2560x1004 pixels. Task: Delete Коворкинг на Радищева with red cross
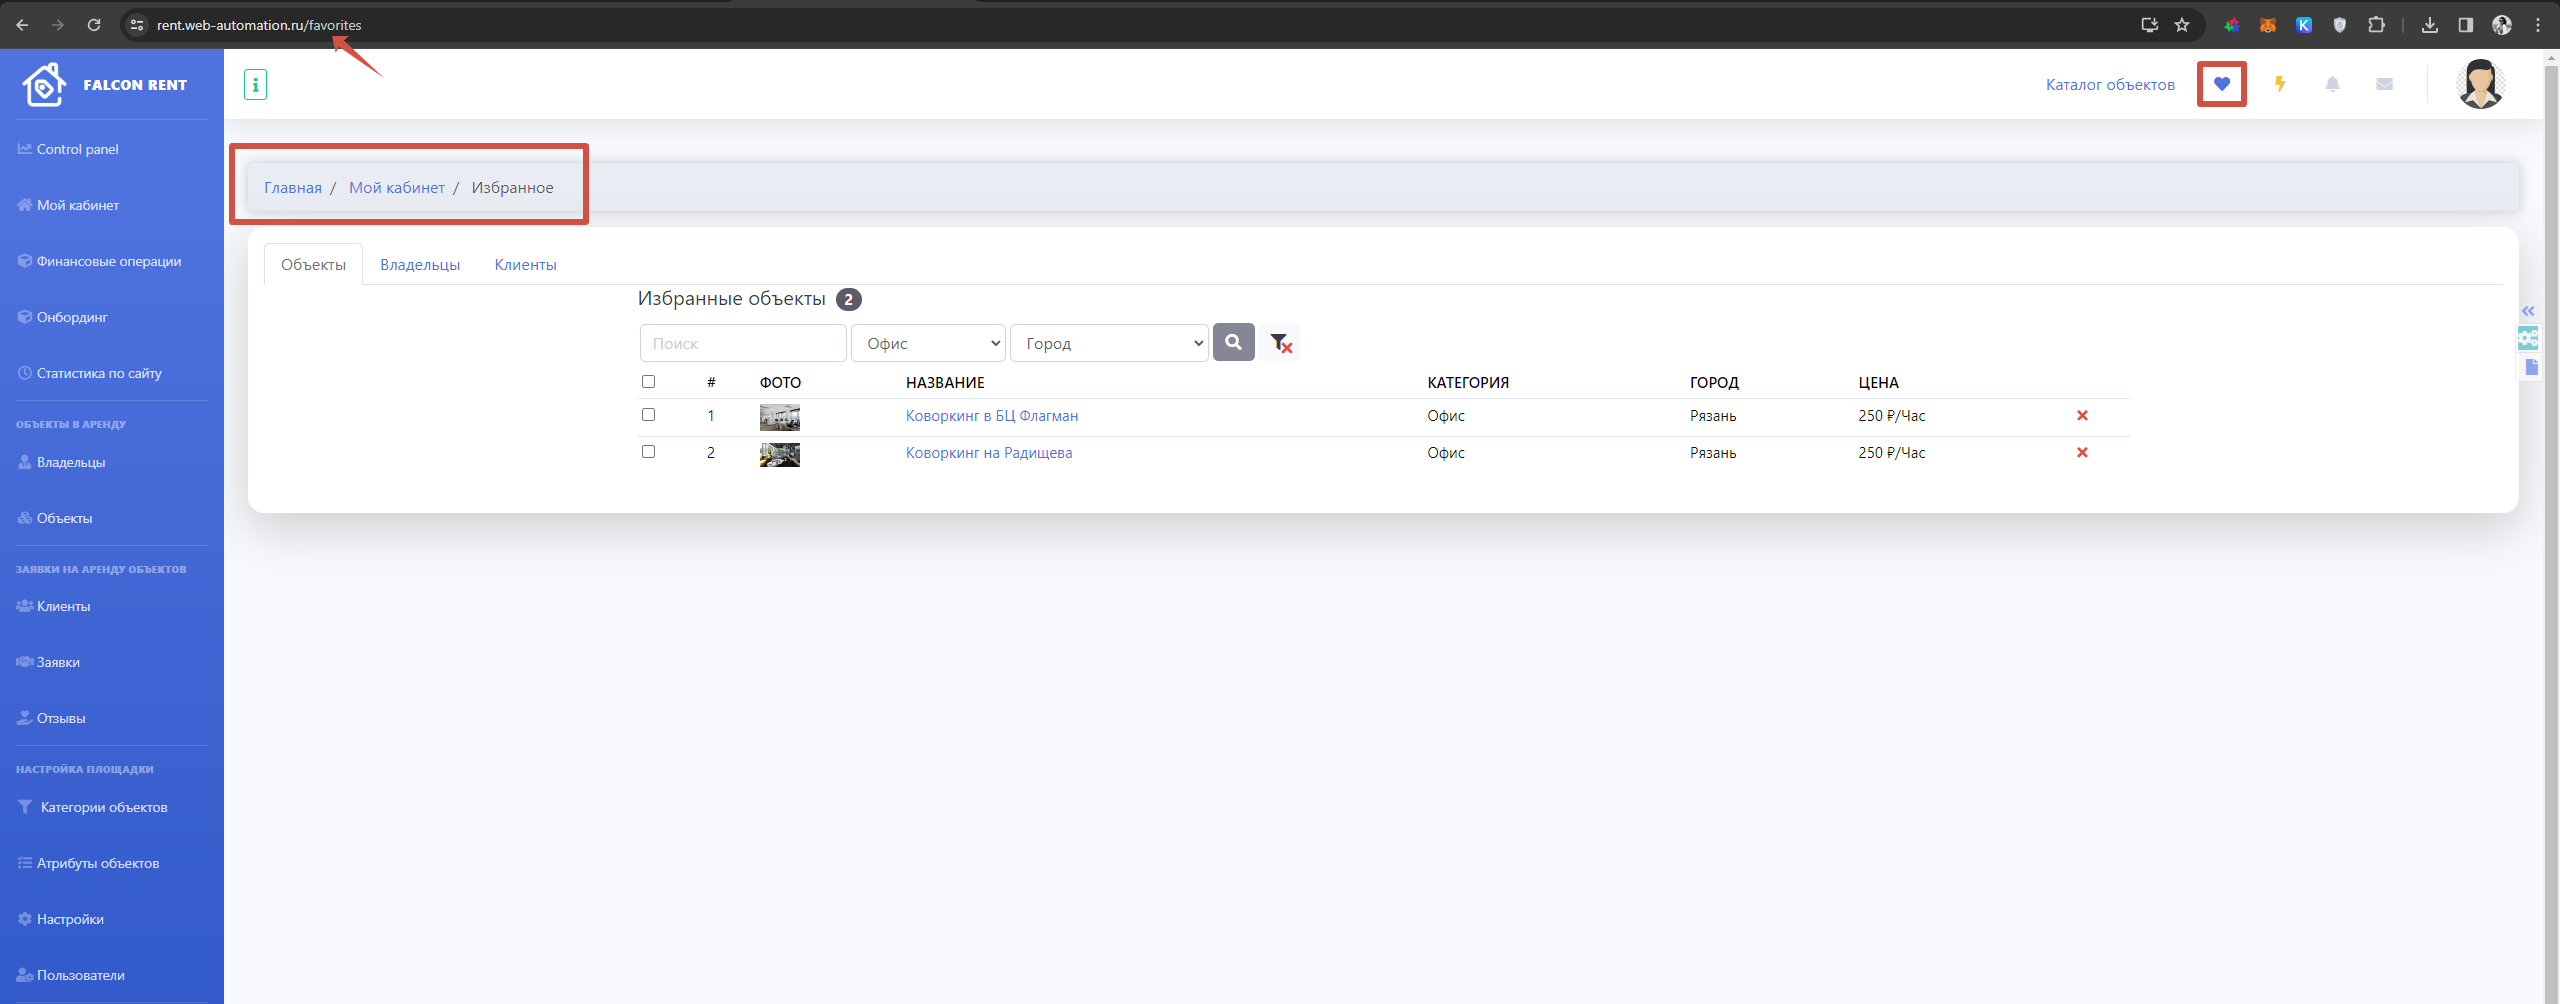2082,452
